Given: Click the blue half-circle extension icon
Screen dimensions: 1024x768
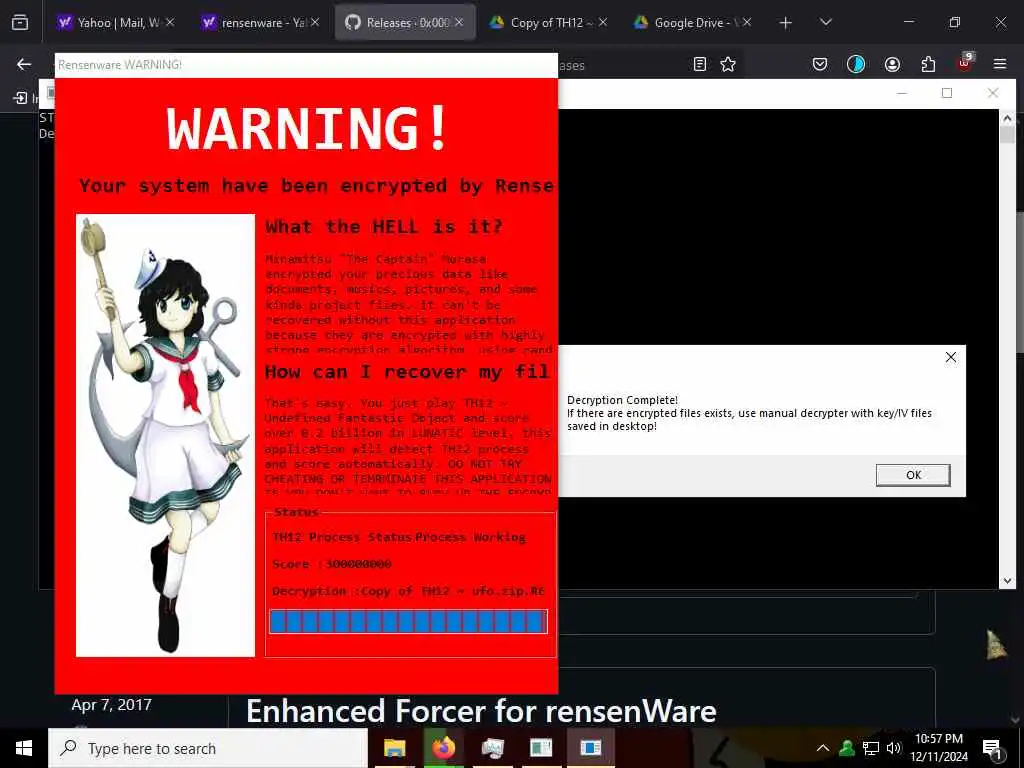Looking at the screenshot, I should [856, 64].
